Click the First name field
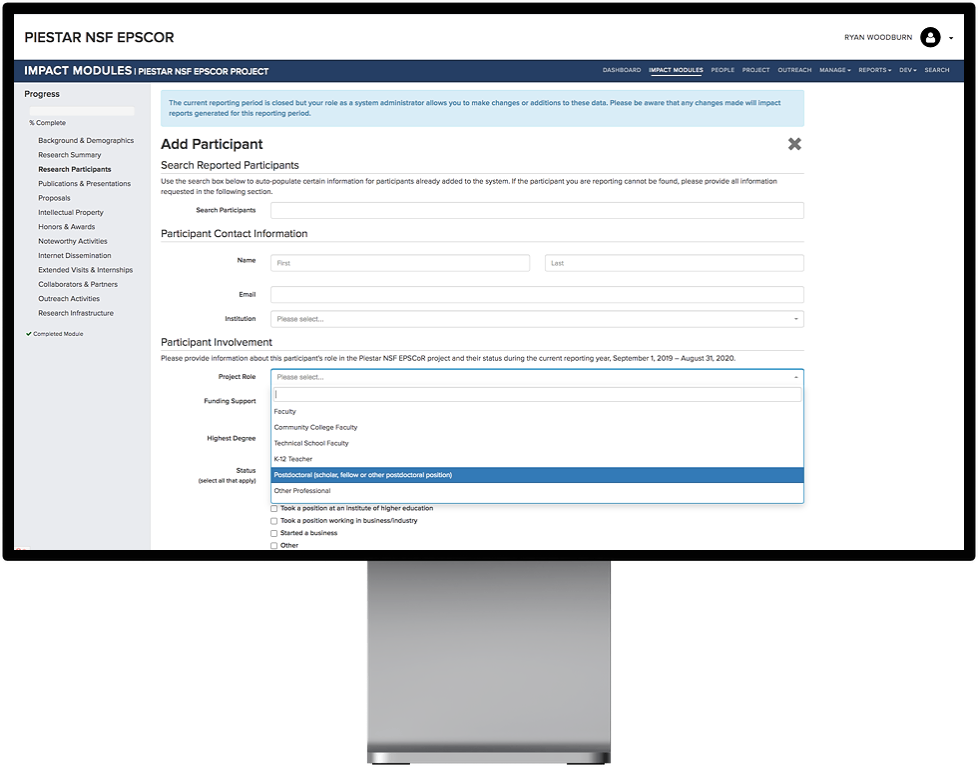Viewport: 978px width, 768px height. (x=400, y=263)
